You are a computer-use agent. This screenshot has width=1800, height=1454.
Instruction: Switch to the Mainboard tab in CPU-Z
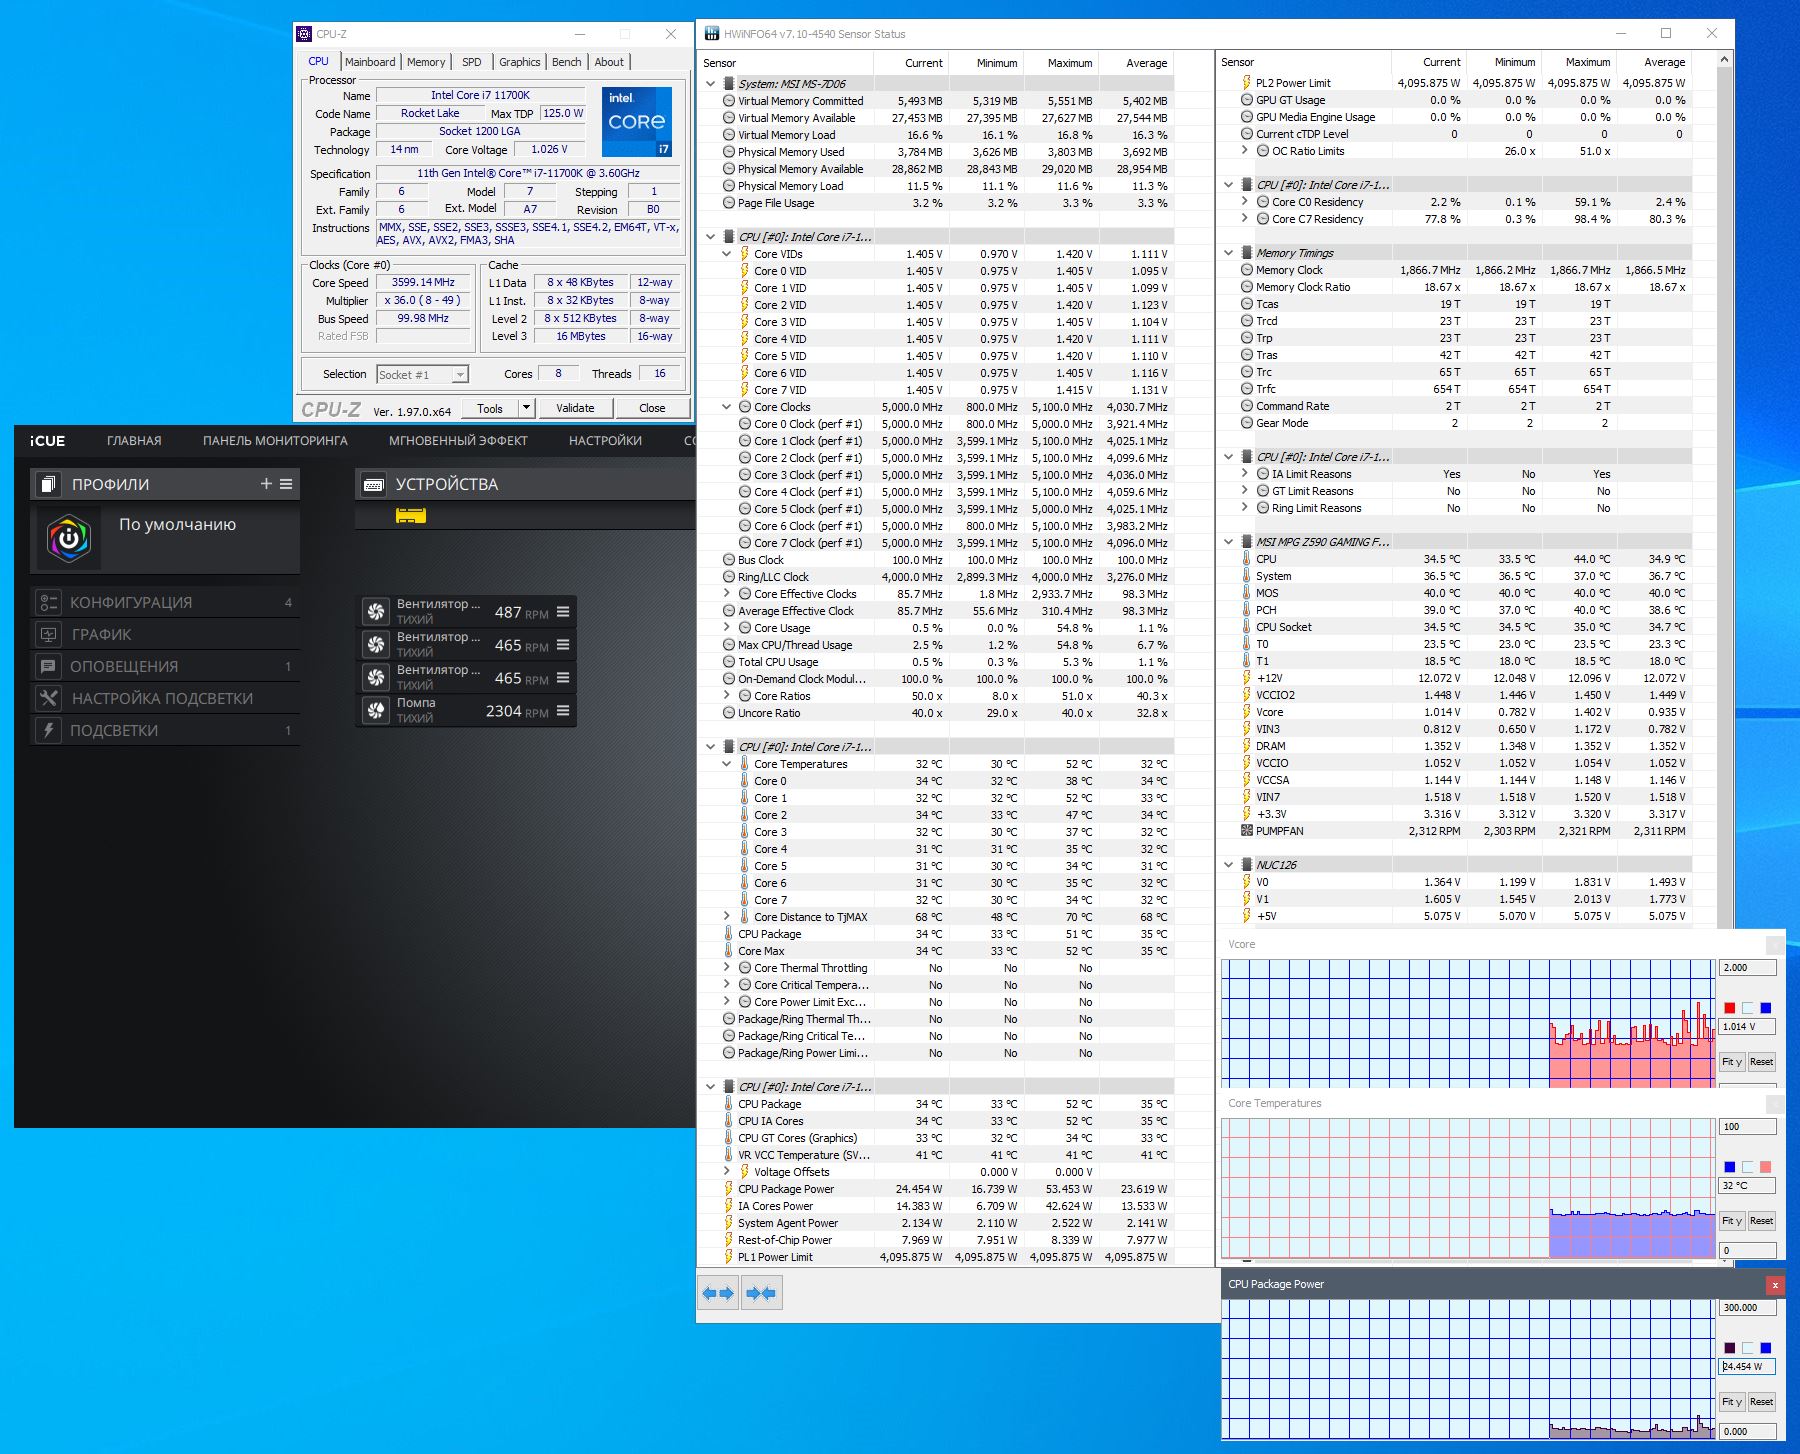coord(370,62)
